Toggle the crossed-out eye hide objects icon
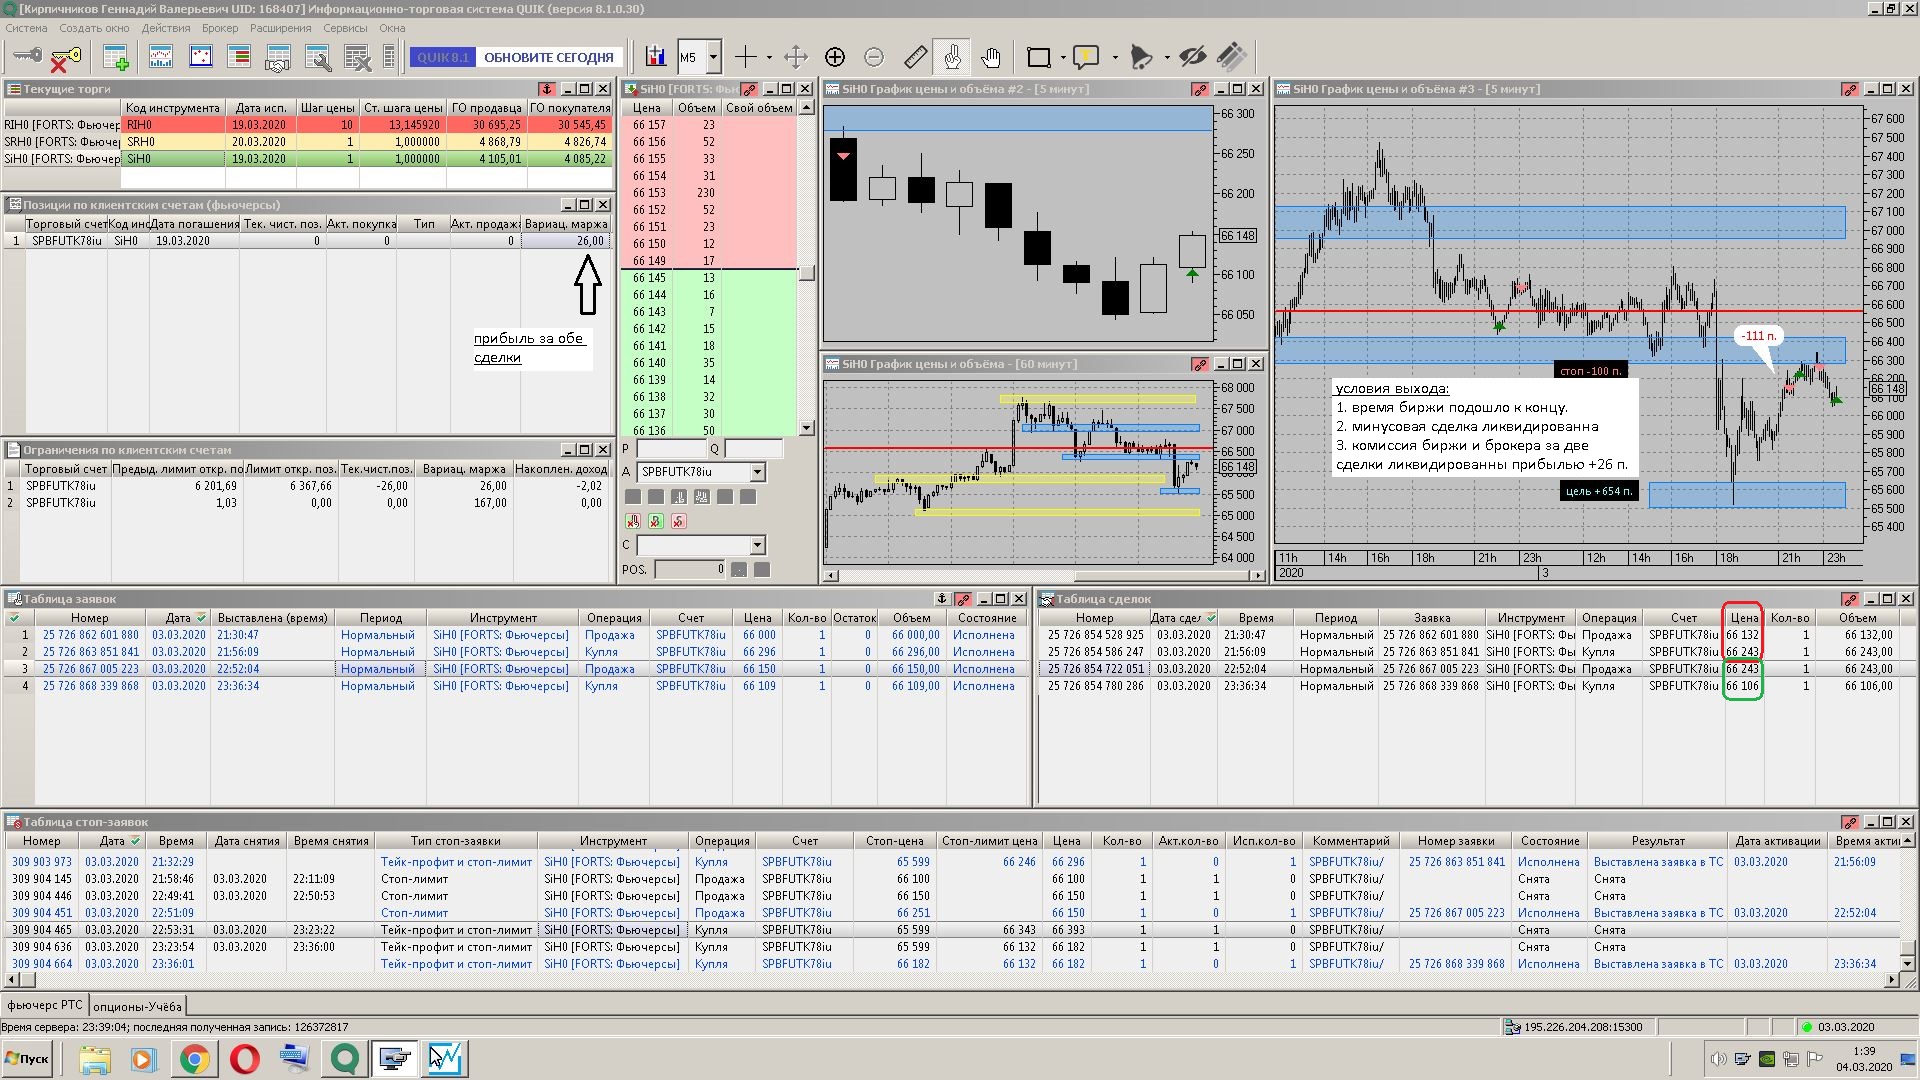The width and height of the screenshot is (1920, 1080). (x=1192, y=57)
